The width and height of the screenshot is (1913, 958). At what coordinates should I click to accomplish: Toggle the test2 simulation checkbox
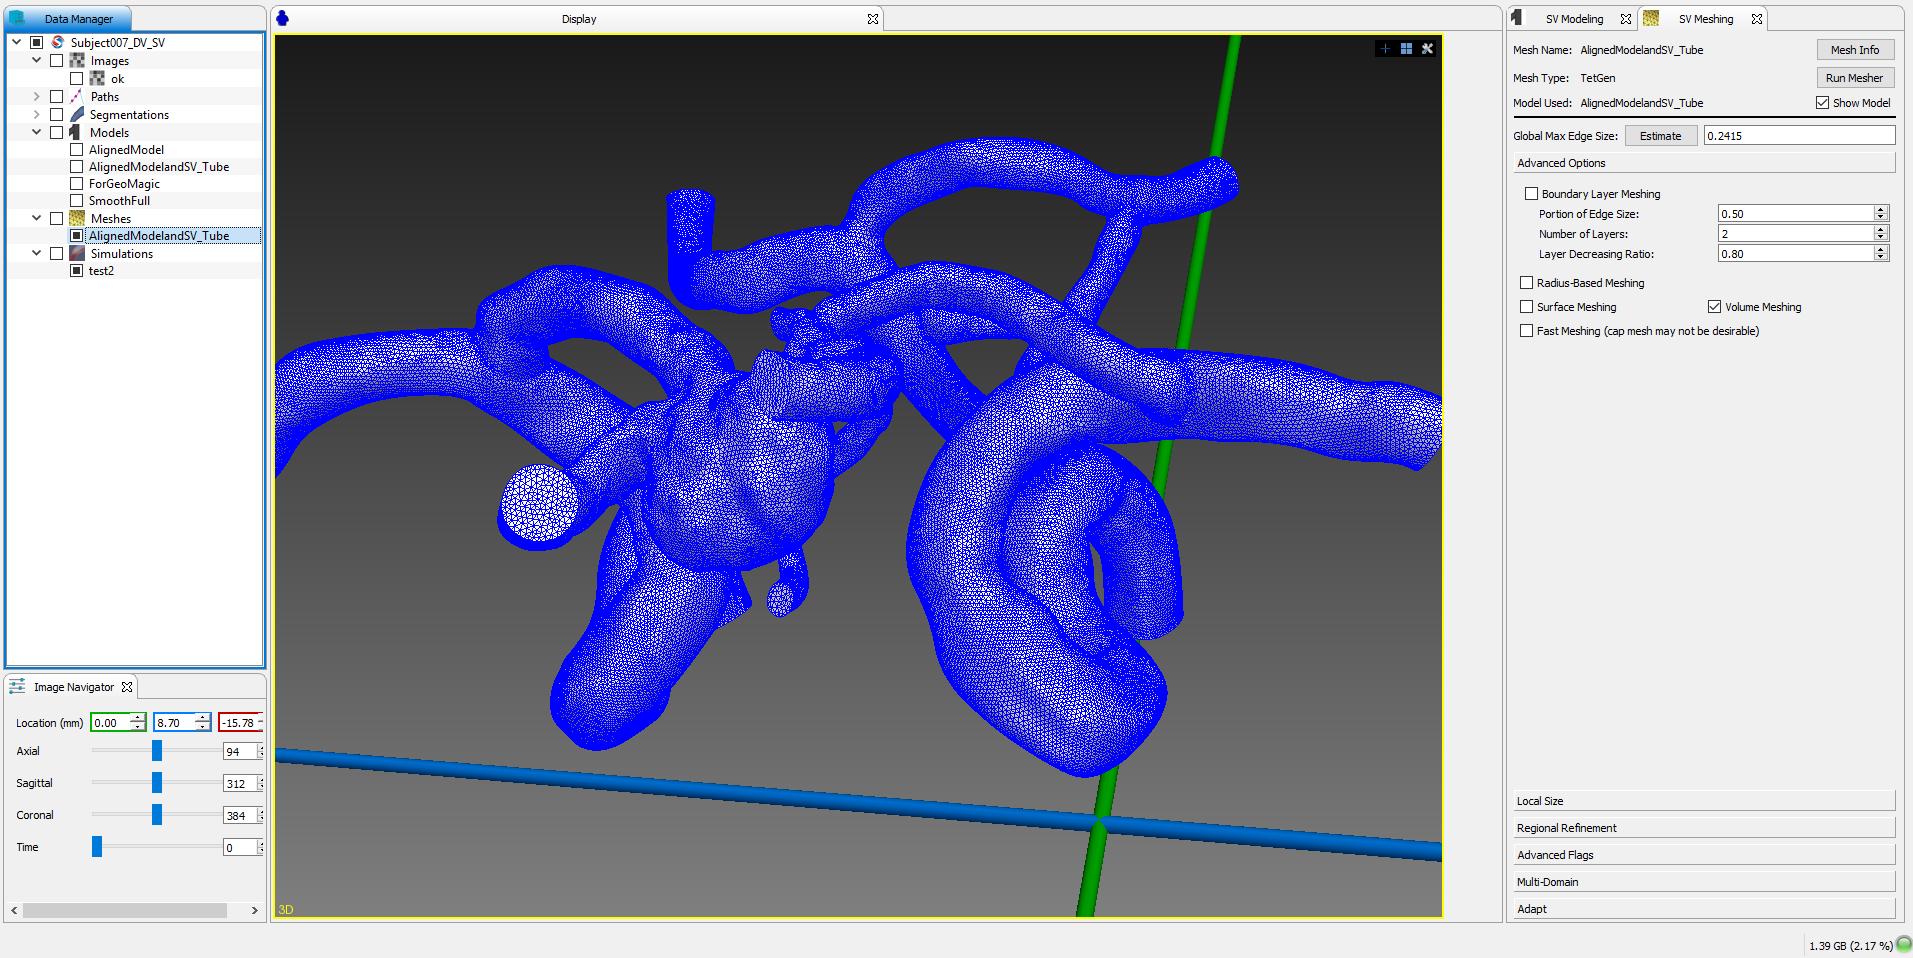pos(77,270)
